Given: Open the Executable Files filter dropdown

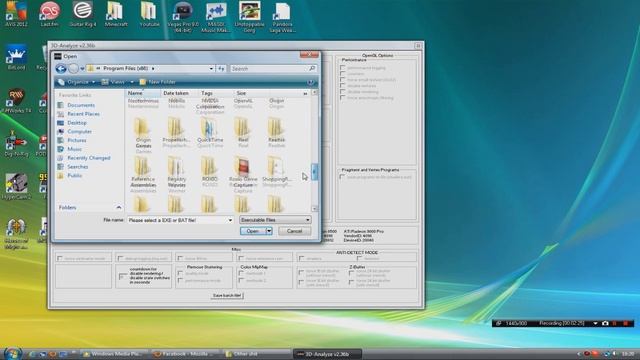Looking at the screenshot, I should click(x=274, y=220).
